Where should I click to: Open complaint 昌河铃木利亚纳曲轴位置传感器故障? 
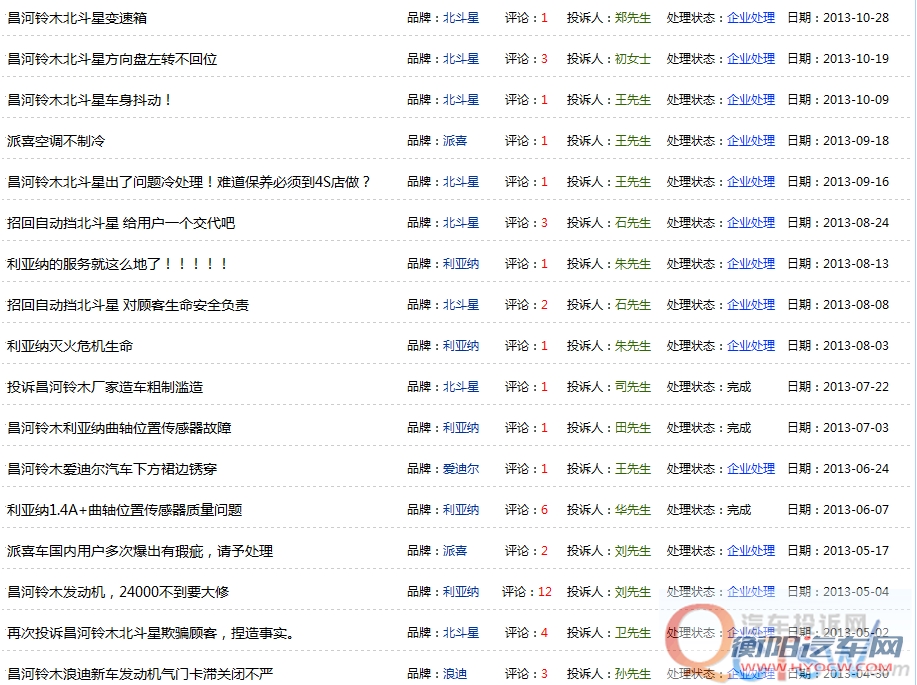(119, 428)
